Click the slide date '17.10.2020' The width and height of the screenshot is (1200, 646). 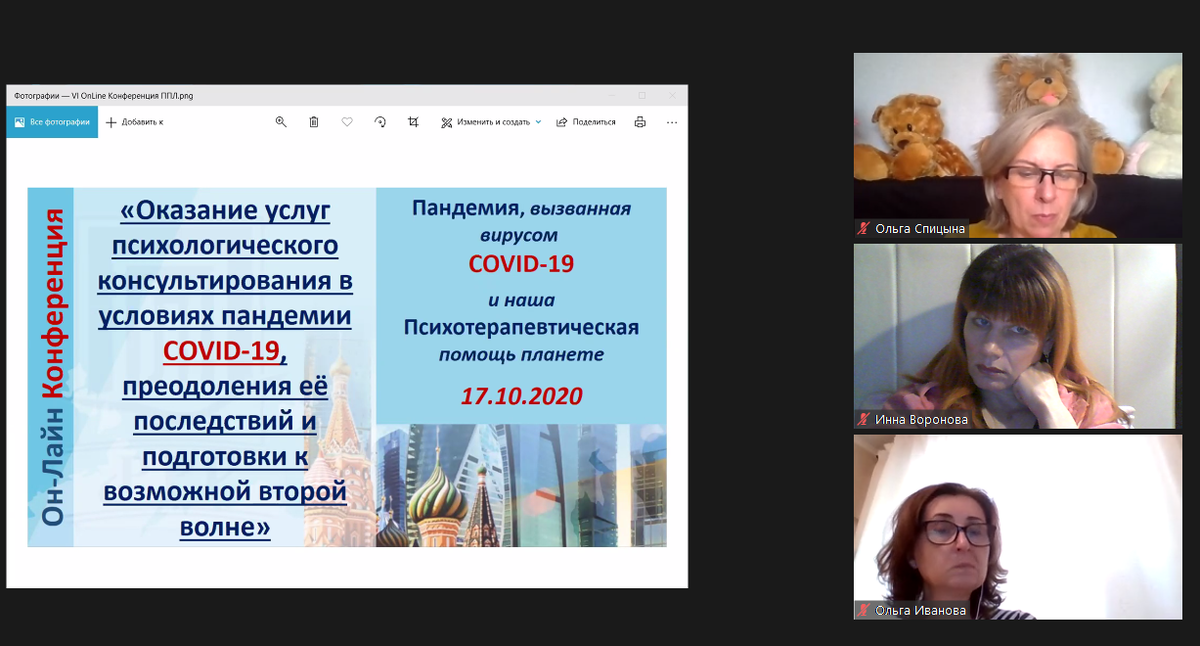click(x=521, y=396)
